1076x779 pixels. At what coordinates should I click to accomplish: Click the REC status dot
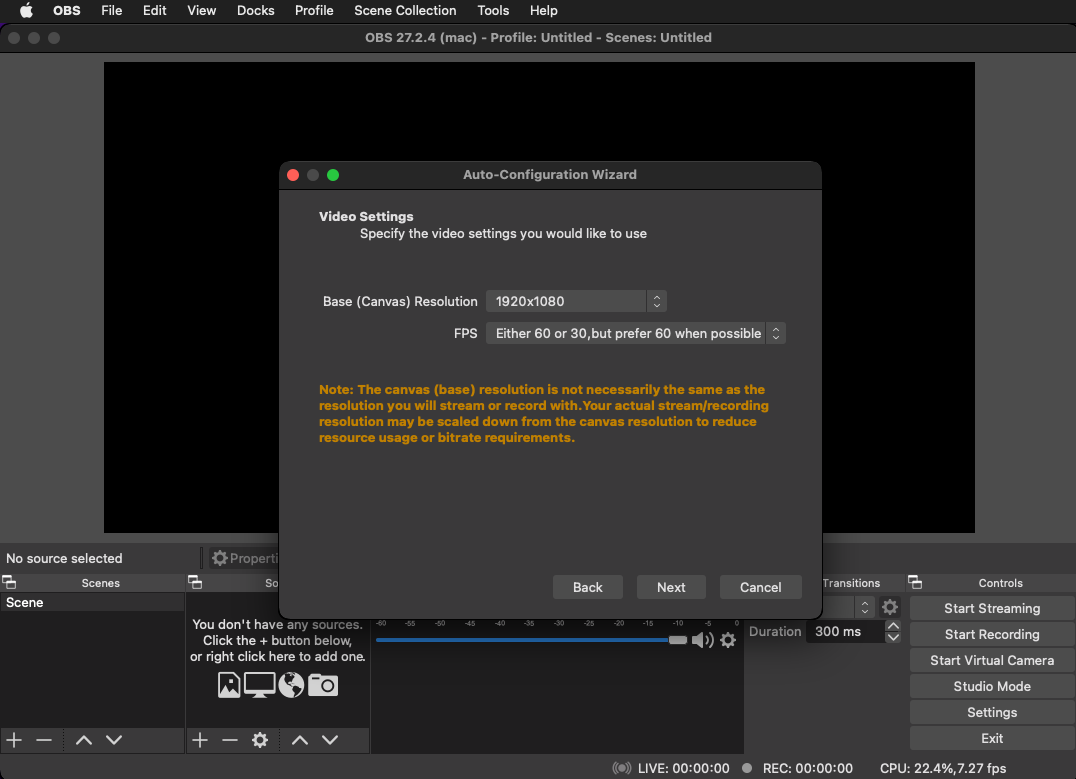point(747,768)
